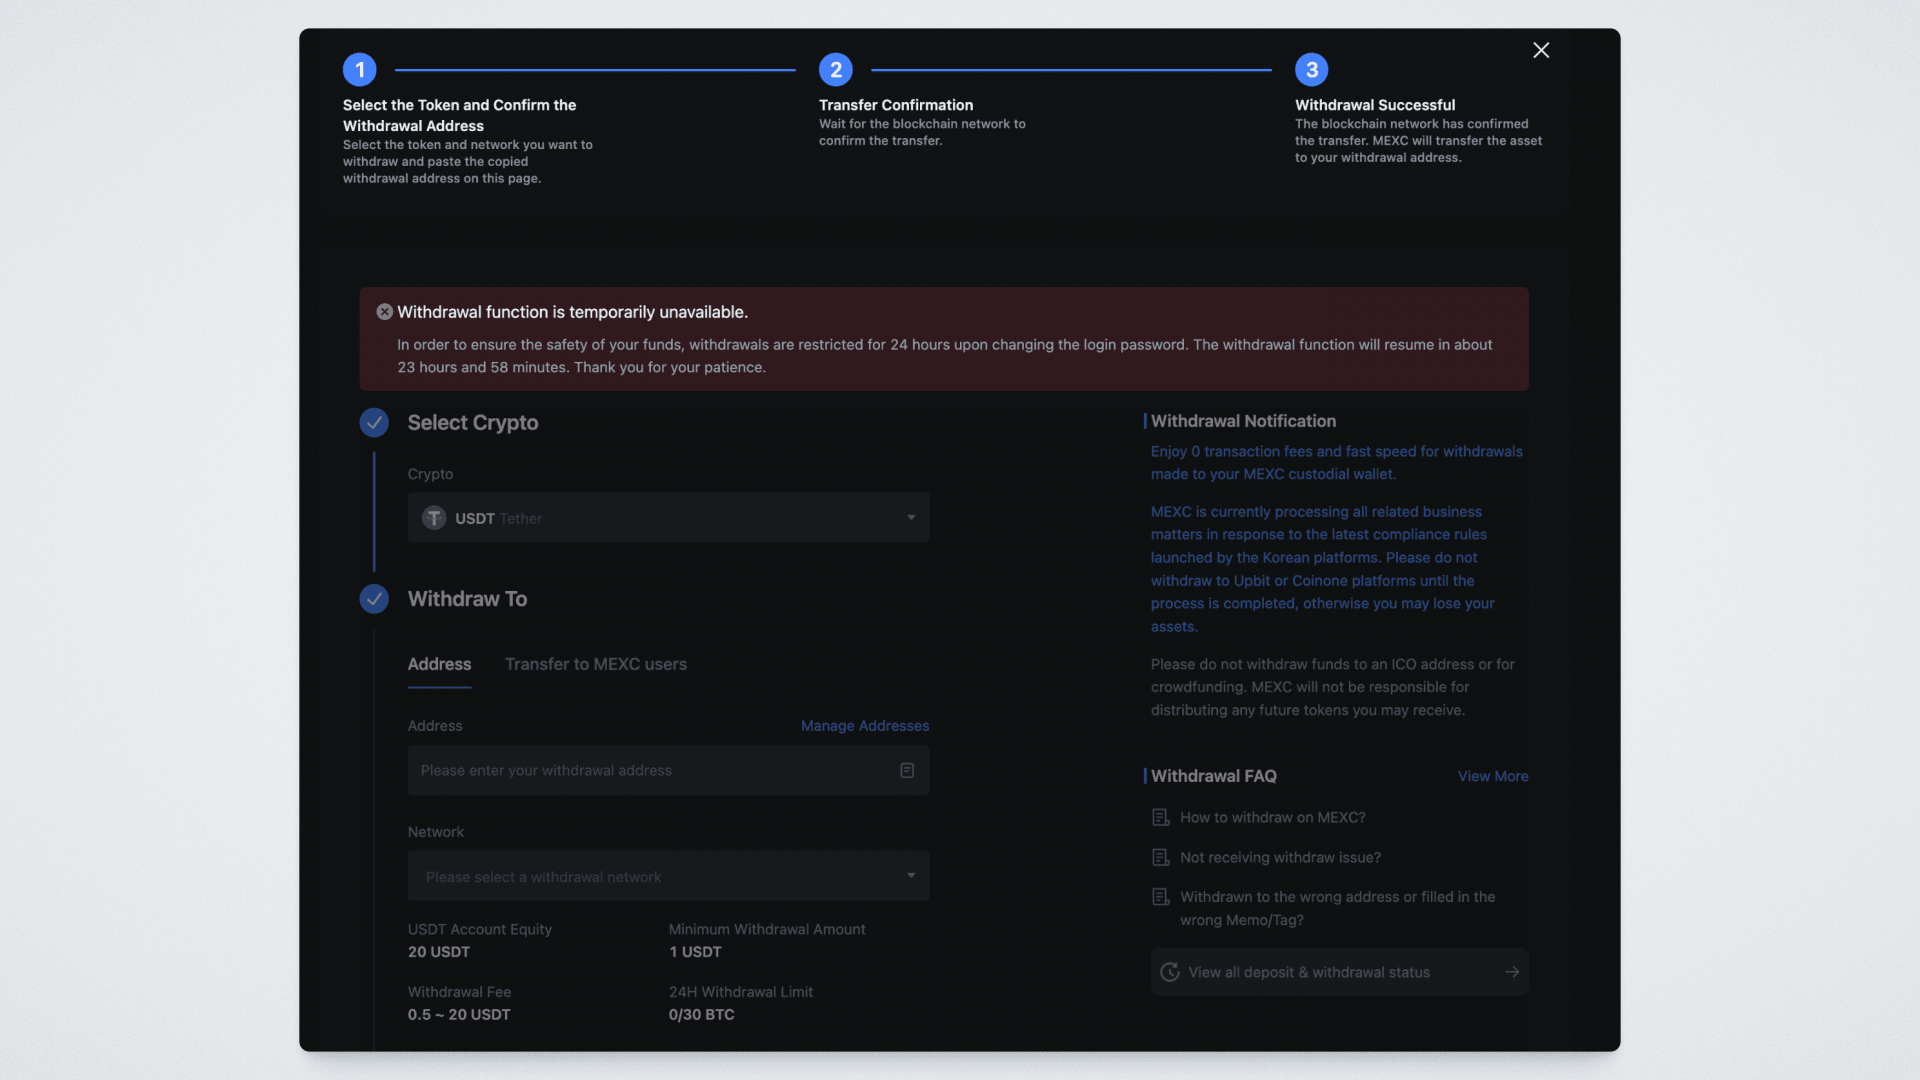Click the Tether coin icon in the Crypto field

tap(434, 518)
